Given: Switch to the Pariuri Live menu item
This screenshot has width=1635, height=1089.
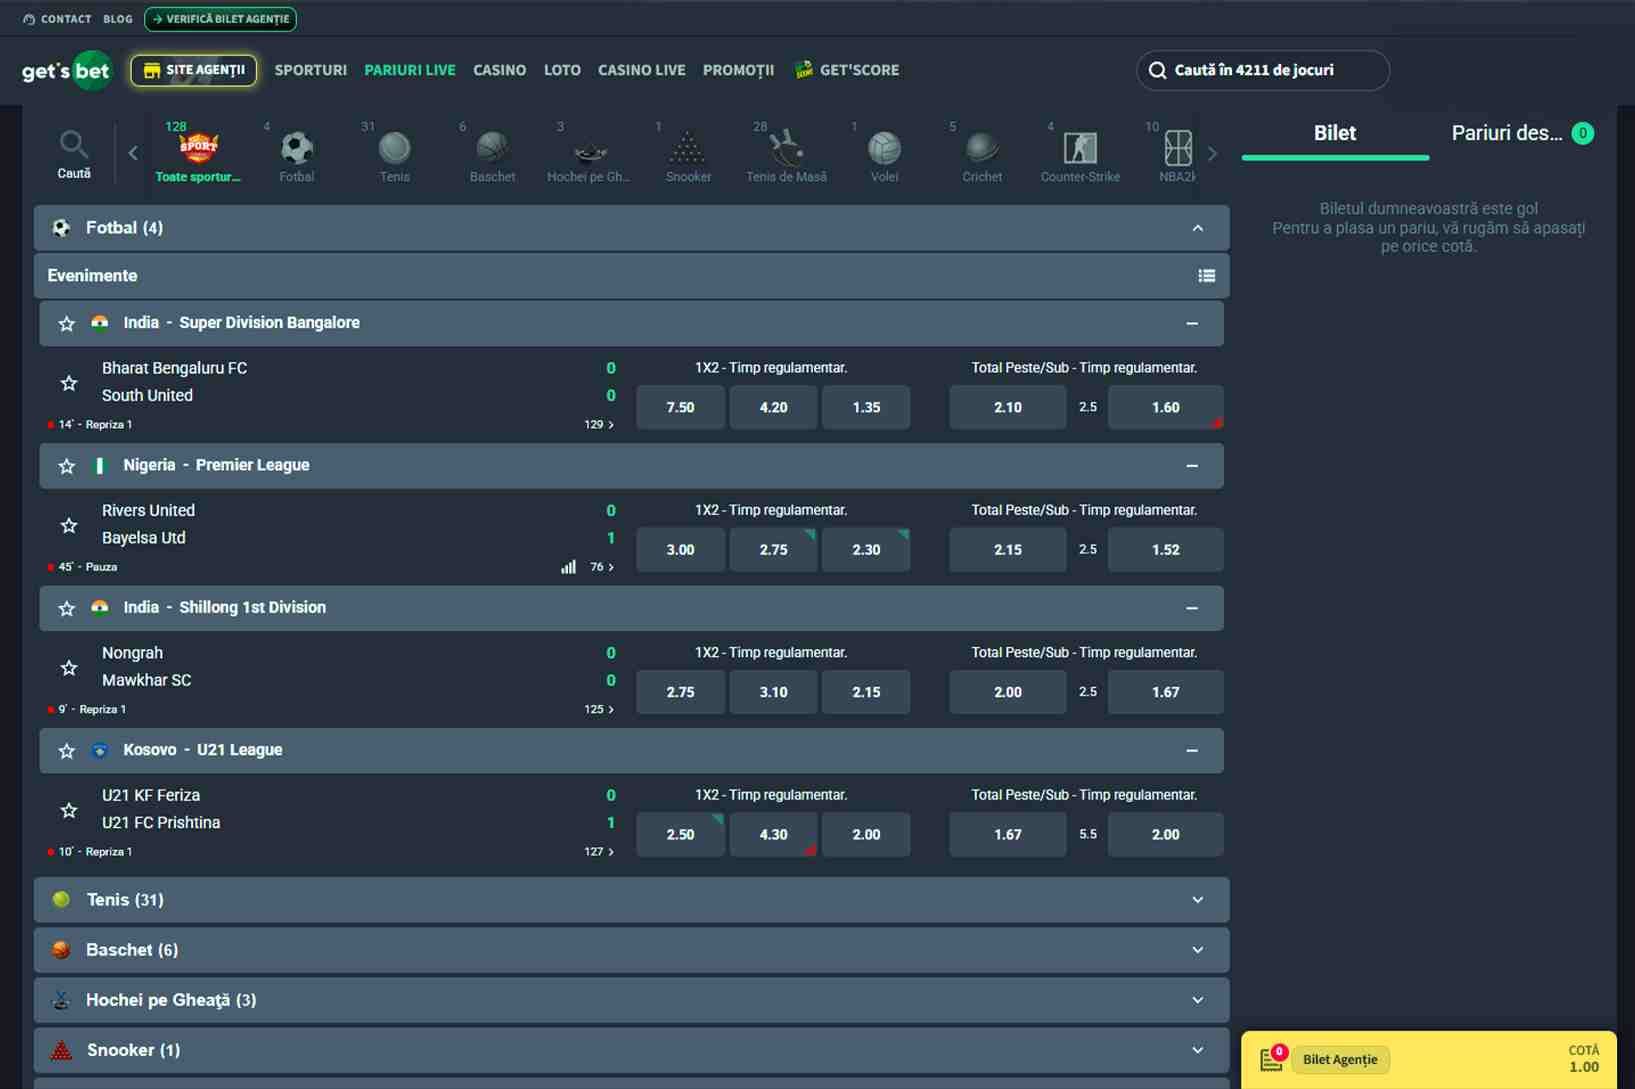Looking at the screenshot, I should pyautogui.click(x=409, y=70).
